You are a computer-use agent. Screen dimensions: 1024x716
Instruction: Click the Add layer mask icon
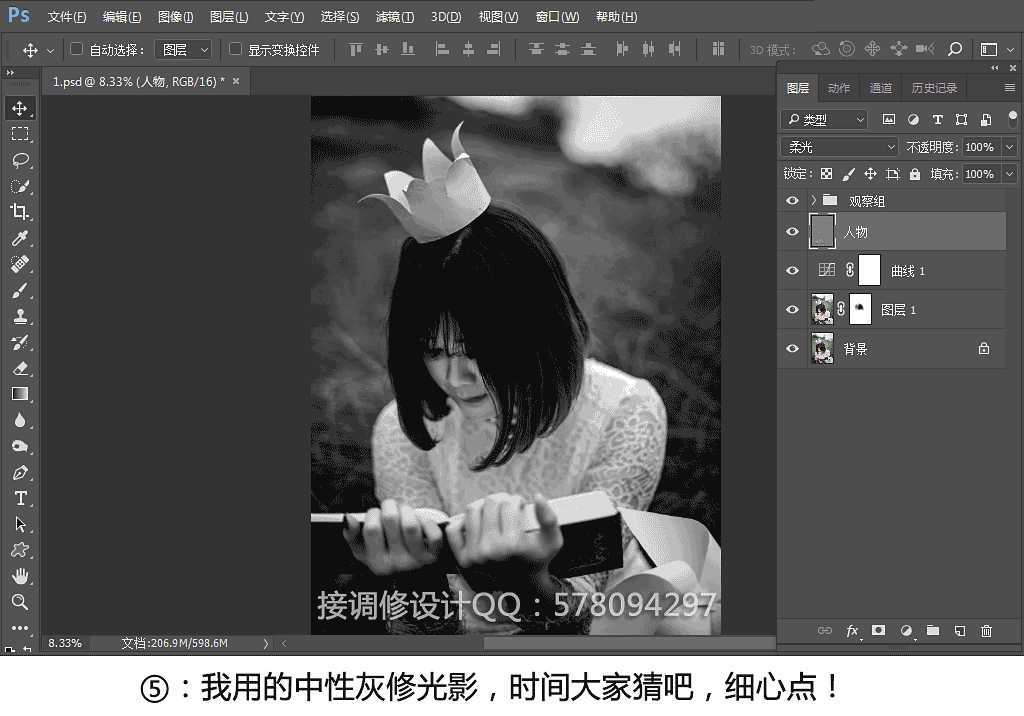point(879,631)
